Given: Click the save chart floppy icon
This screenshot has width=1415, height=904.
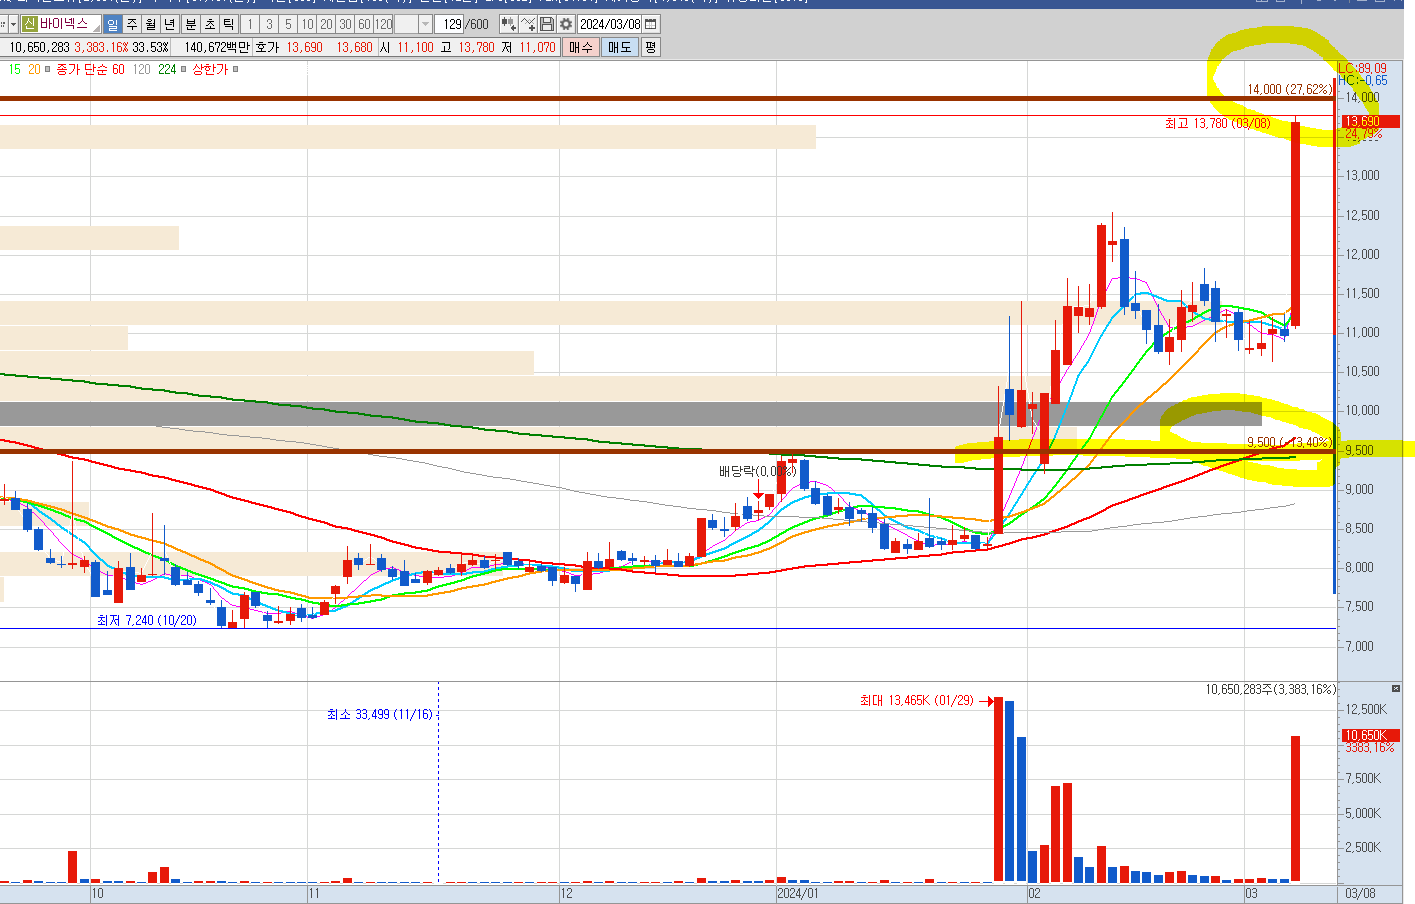Looking at the screenshot, I should 547,24.
